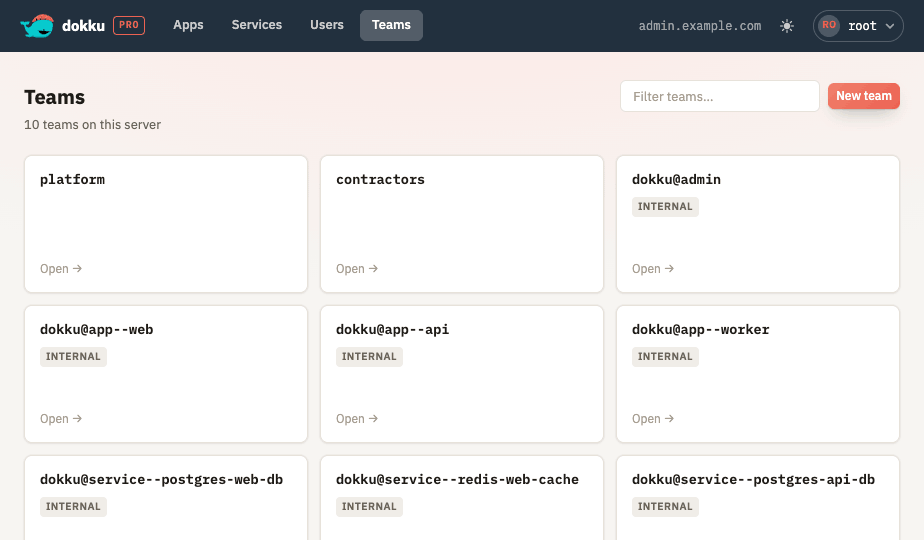Open the Users tab
Screen dimensions: 924x540
click(x=327, y=25)
